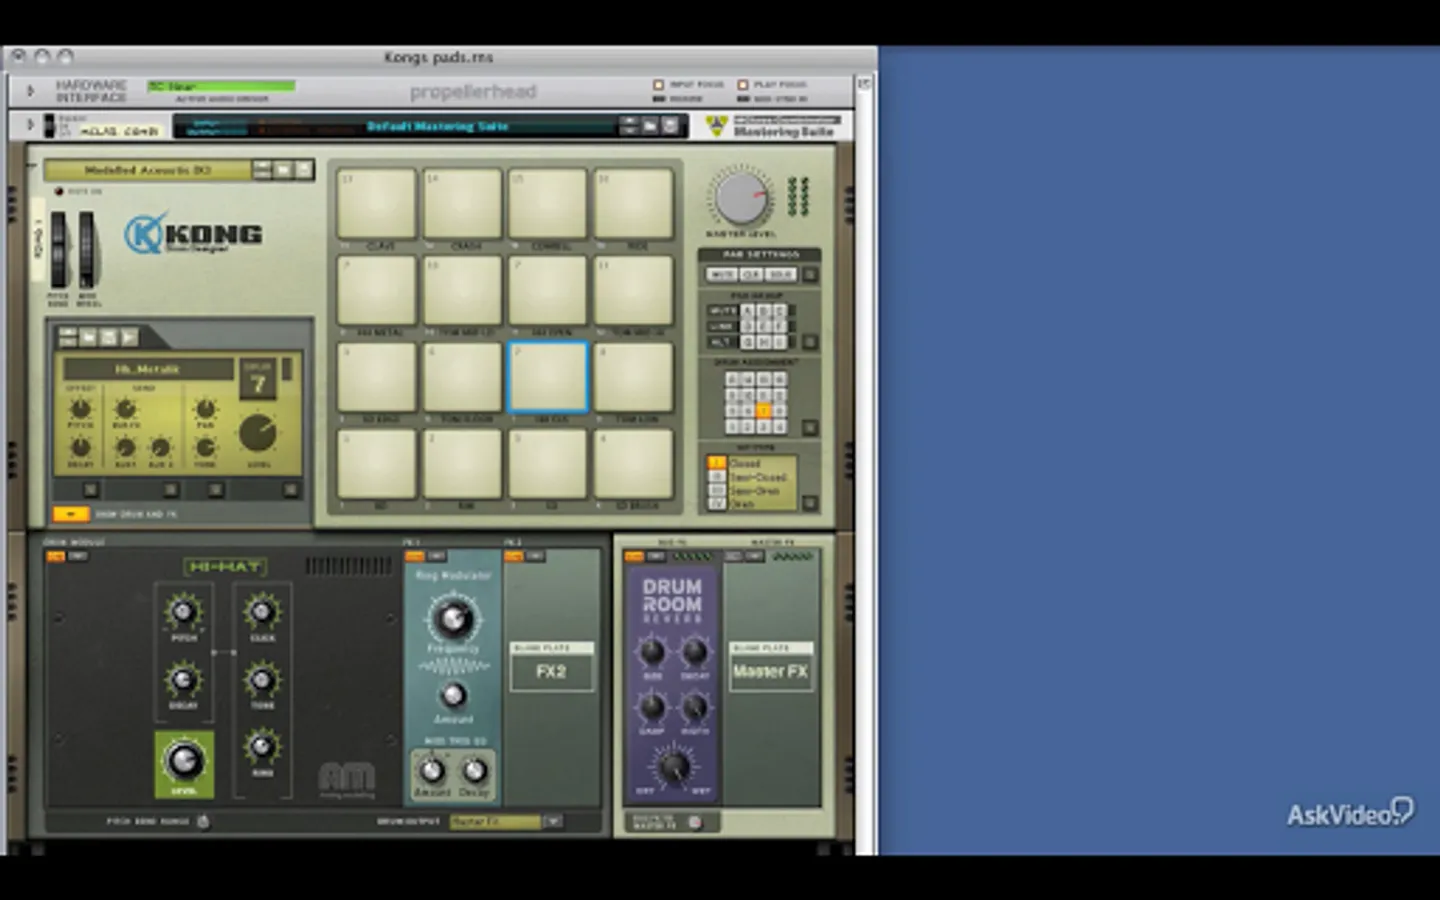Open quick edit for Drum Assignment grid

coord(810,427)
